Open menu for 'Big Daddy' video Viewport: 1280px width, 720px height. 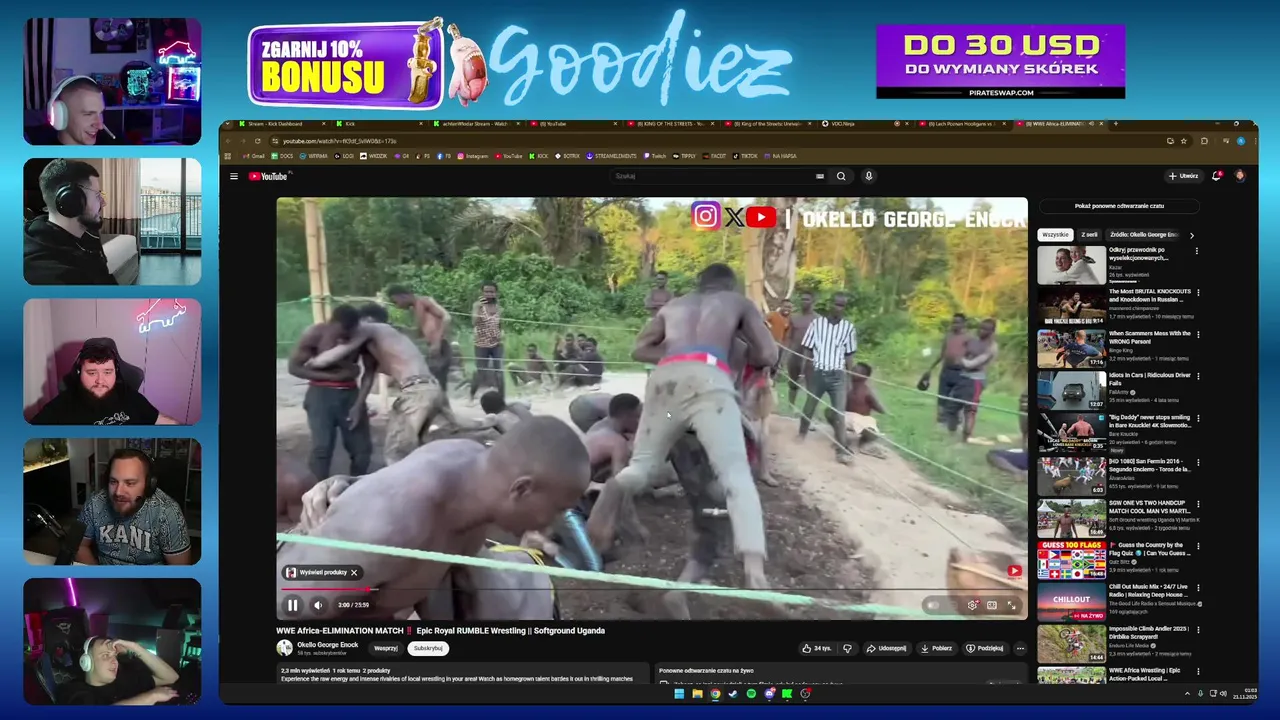(1197, 419)
